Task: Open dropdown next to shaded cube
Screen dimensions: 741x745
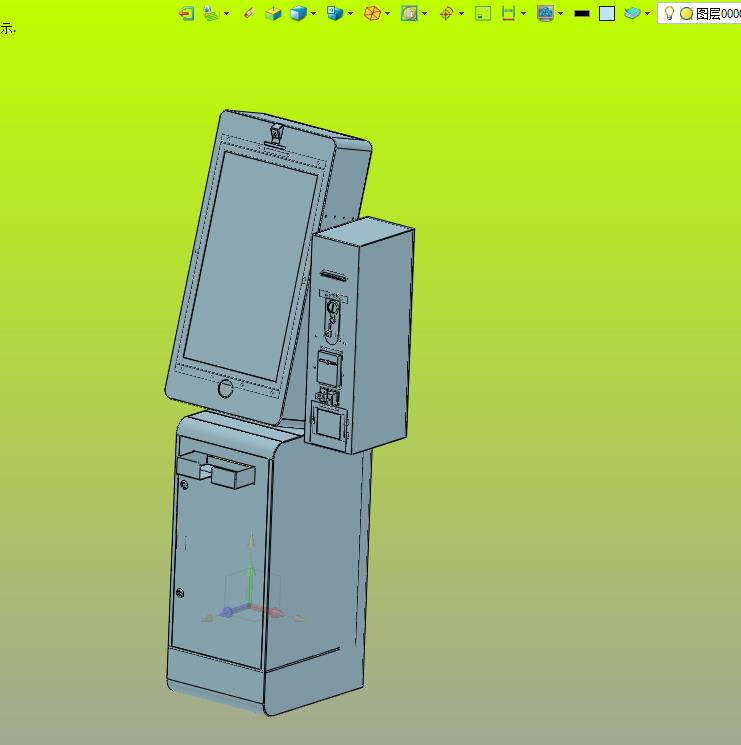Action: 314,14
